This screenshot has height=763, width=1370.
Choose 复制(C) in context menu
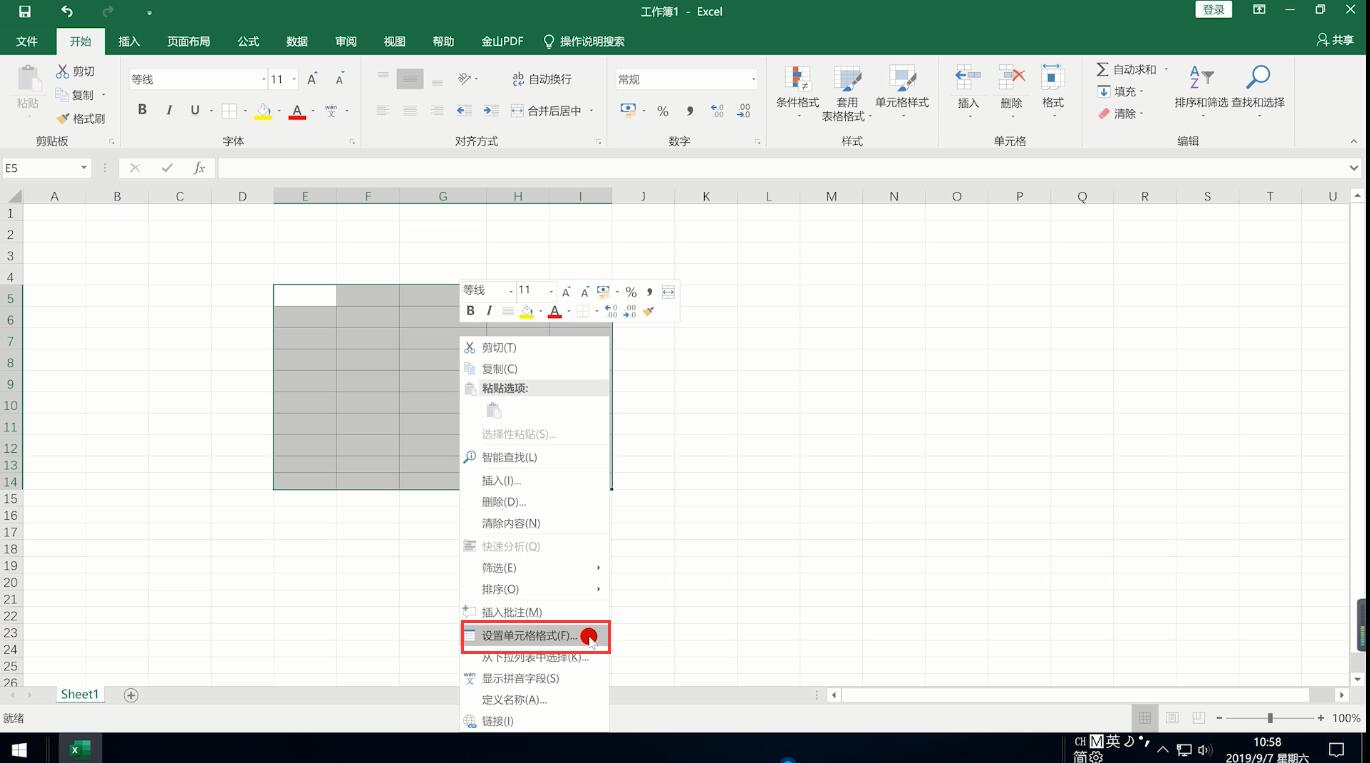click(535, 369)
